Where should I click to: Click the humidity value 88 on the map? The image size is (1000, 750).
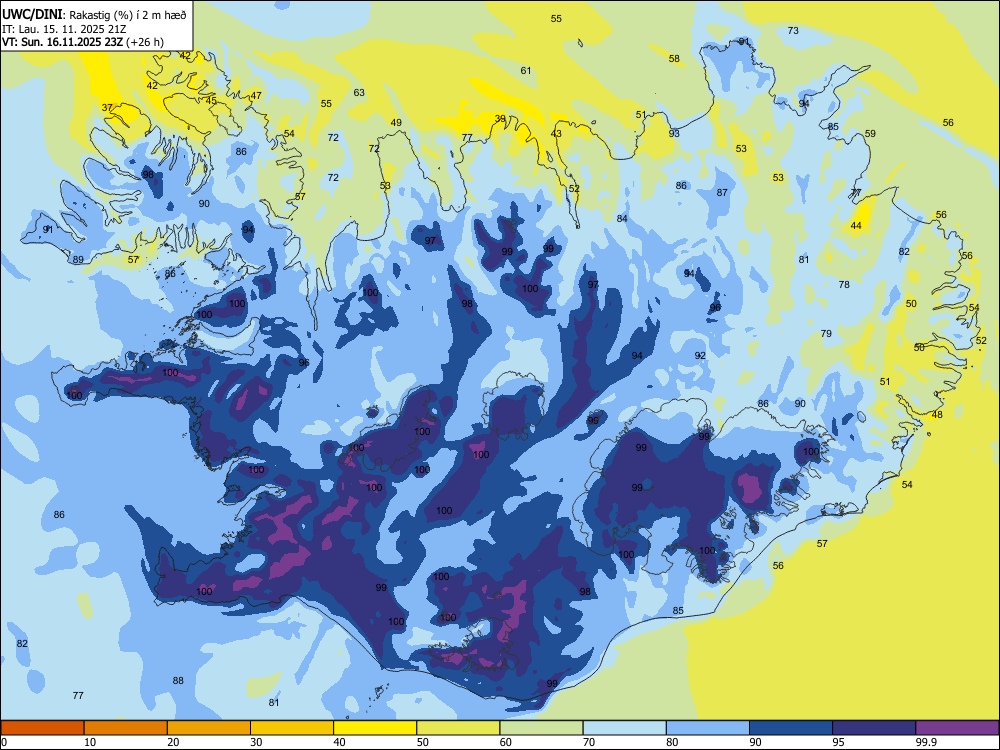tap(178, 680)
